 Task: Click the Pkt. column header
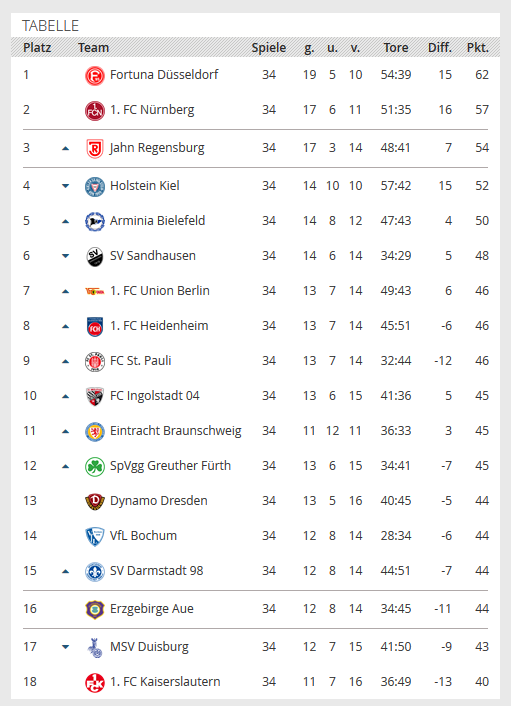click(x=478, y=48)
